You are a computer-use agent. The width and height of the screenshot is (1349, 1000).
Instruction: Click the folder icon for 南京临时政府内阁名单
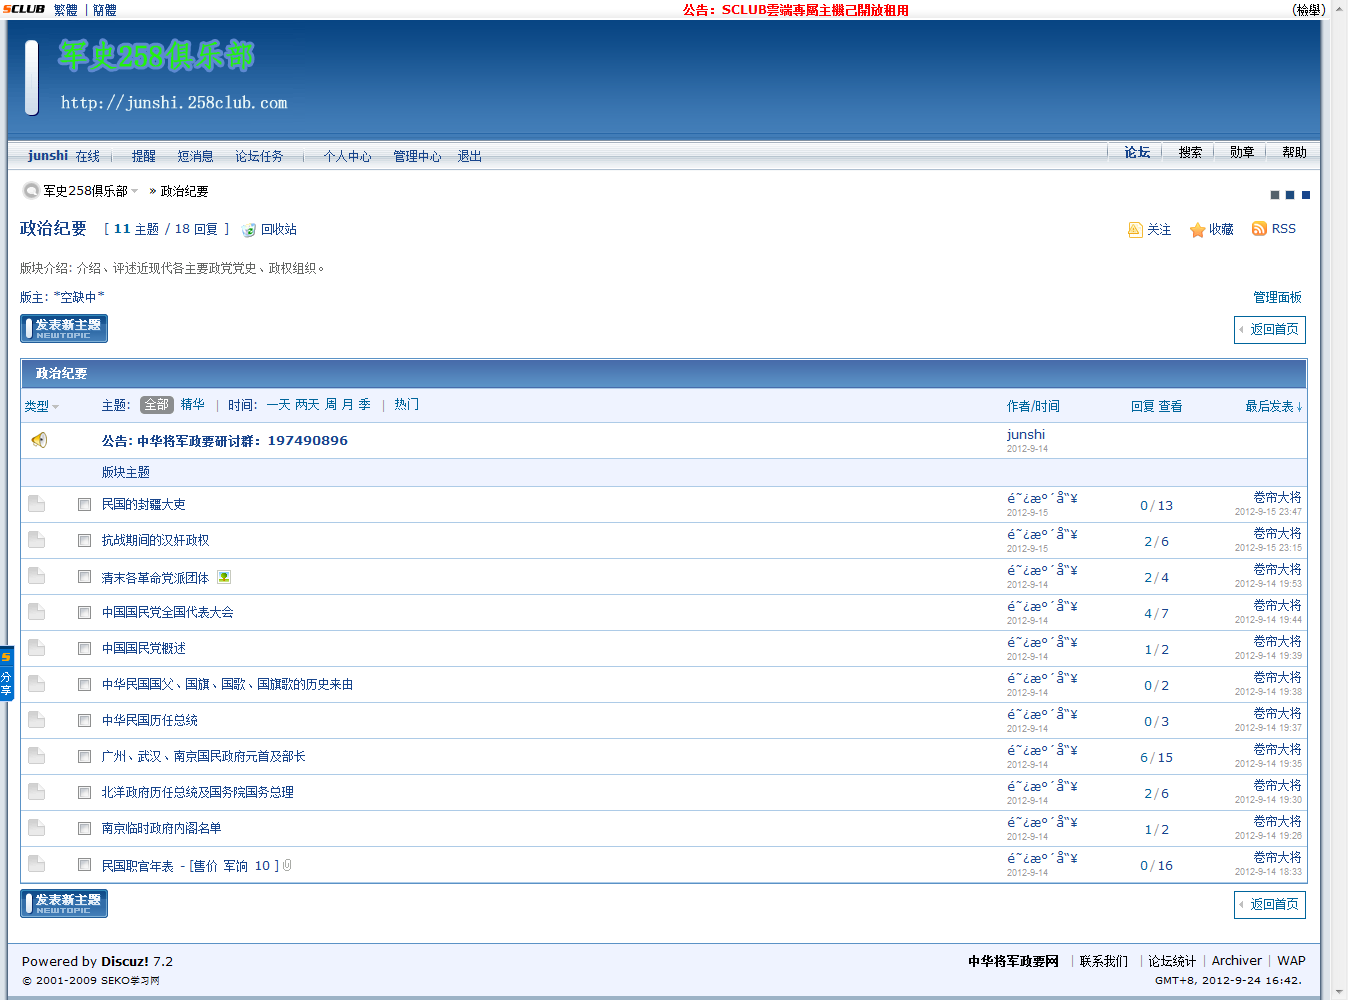click(x=37, y=828)
